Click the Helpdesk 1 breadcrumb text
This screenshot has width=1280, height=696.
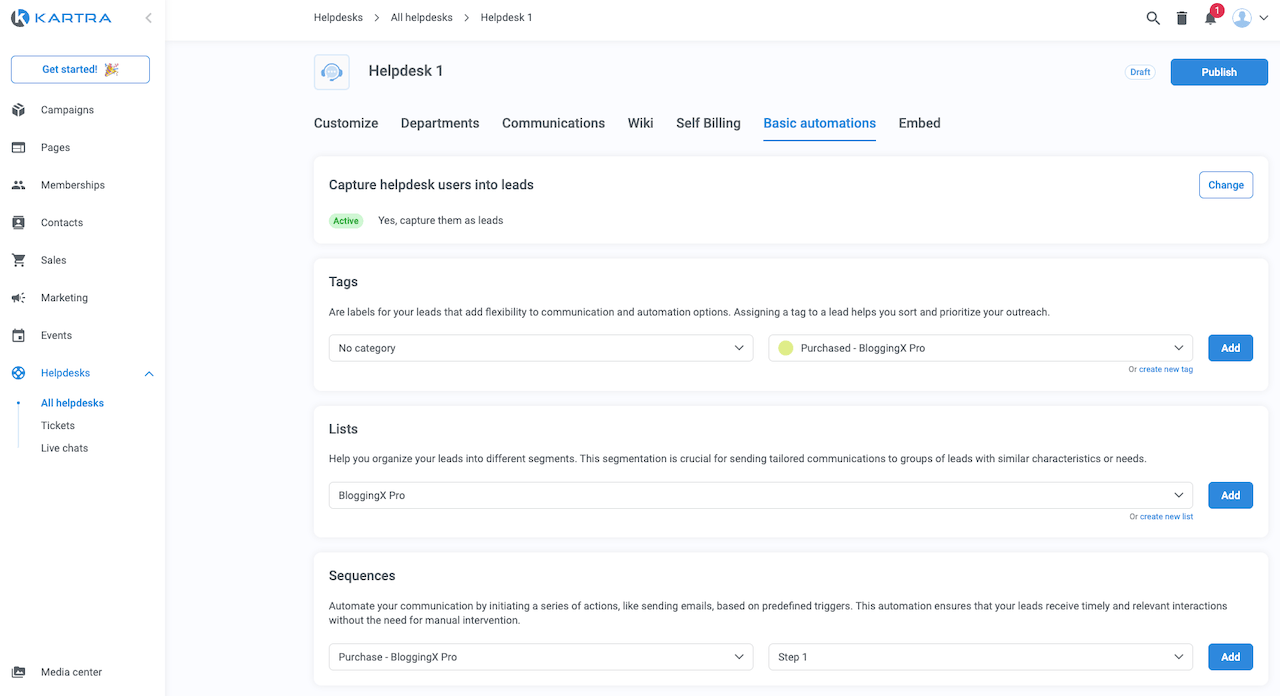tap(506, 18)
